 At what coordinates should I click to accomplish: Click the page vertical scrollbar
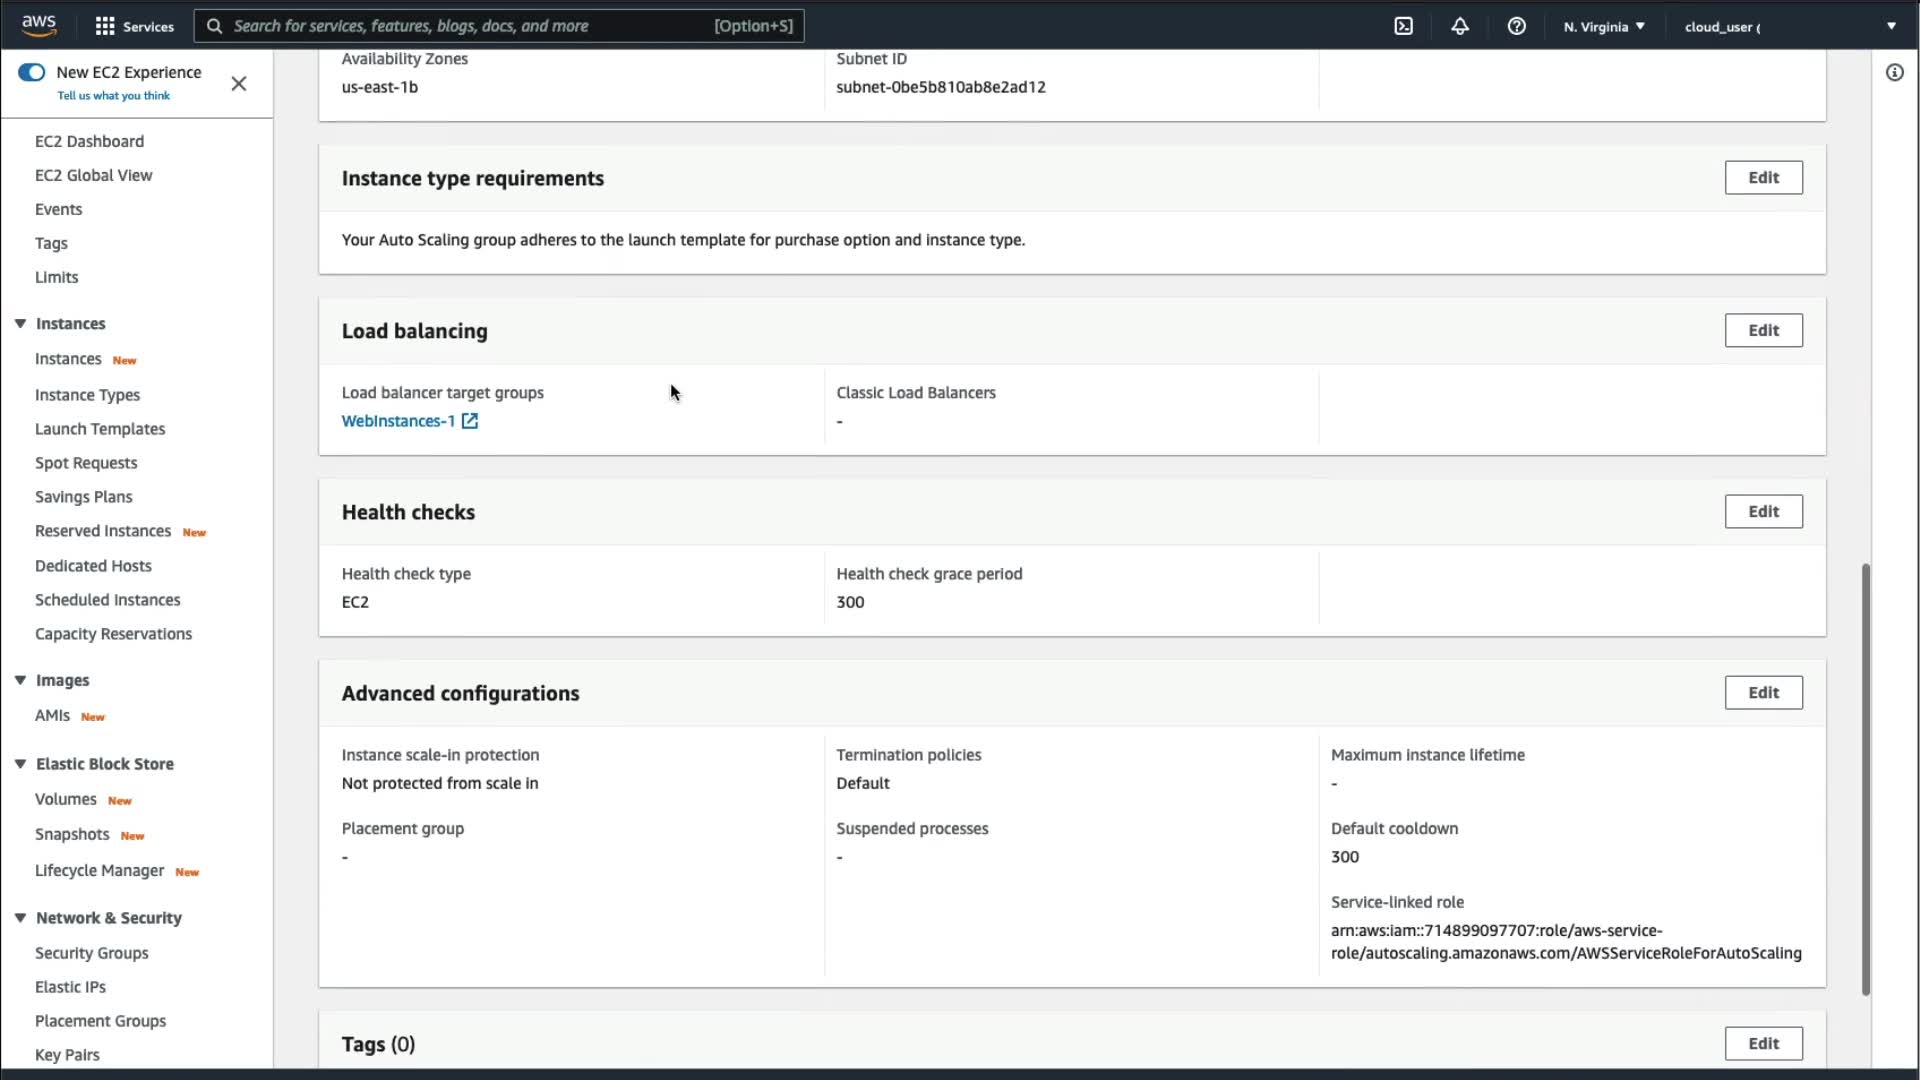pos(1865,778)
